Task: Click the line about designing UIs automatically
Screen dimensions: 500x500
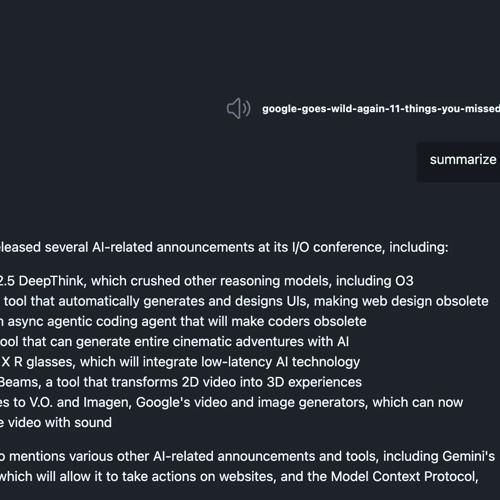Action: 244,301
